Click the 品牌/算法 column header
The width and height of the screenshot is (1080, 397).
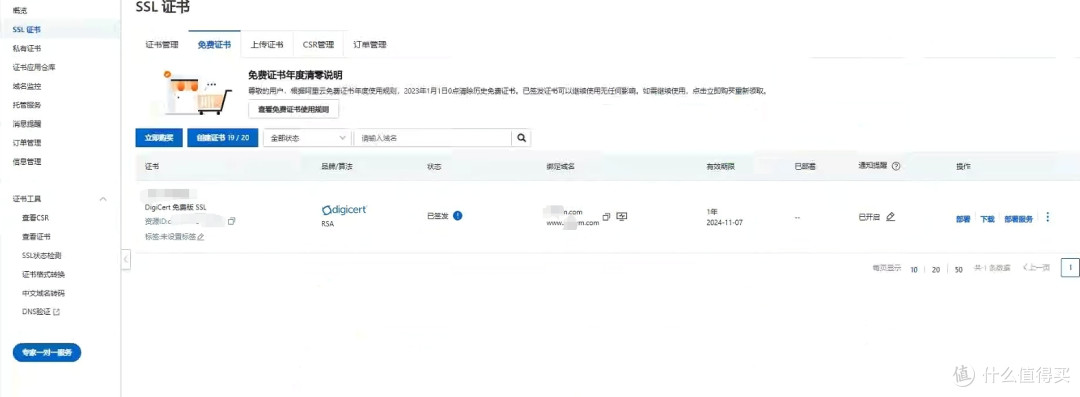tap(336, 167)
